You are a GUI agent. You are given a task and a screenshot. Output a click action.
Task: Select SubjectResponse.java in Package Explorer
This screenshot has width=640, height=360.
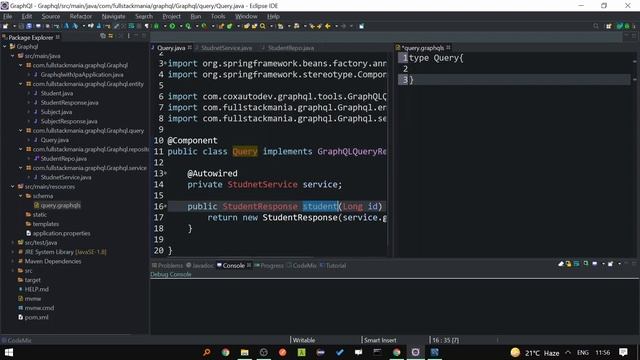point(69,121)
